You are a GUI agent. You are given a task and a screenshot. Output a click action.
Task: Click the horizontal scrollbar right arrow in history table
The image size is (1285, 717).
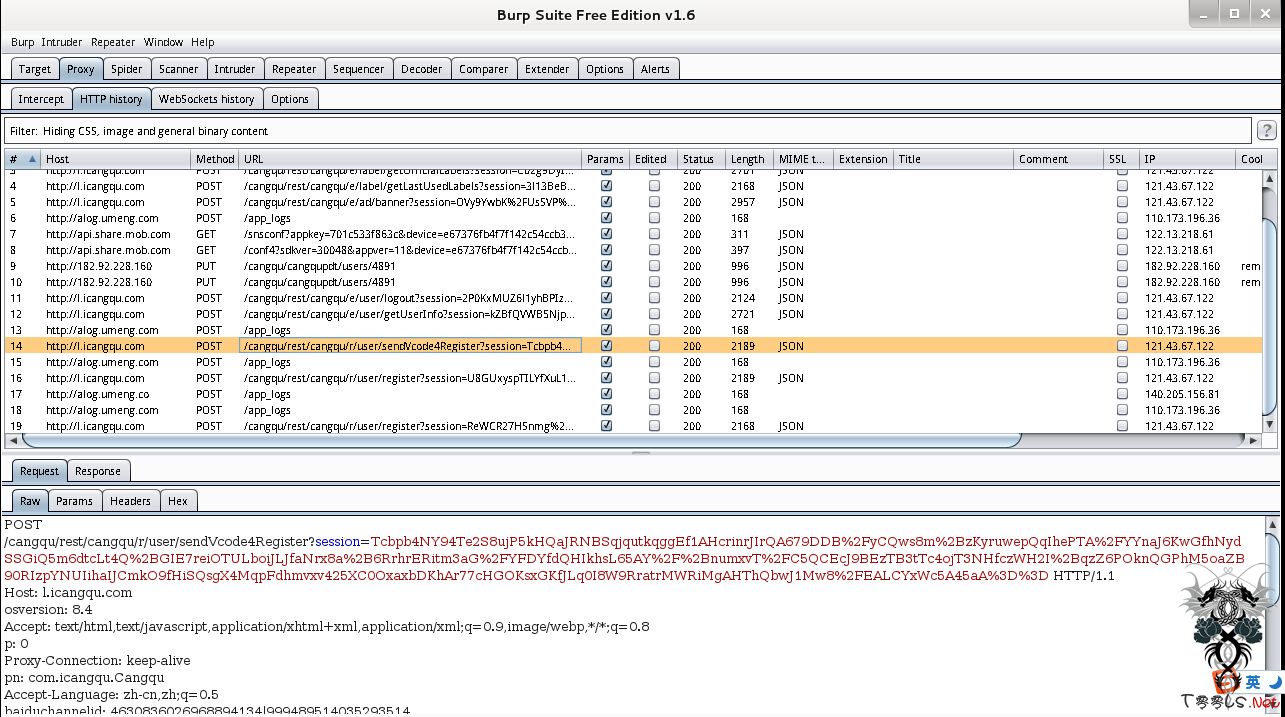click(1254, 440)
